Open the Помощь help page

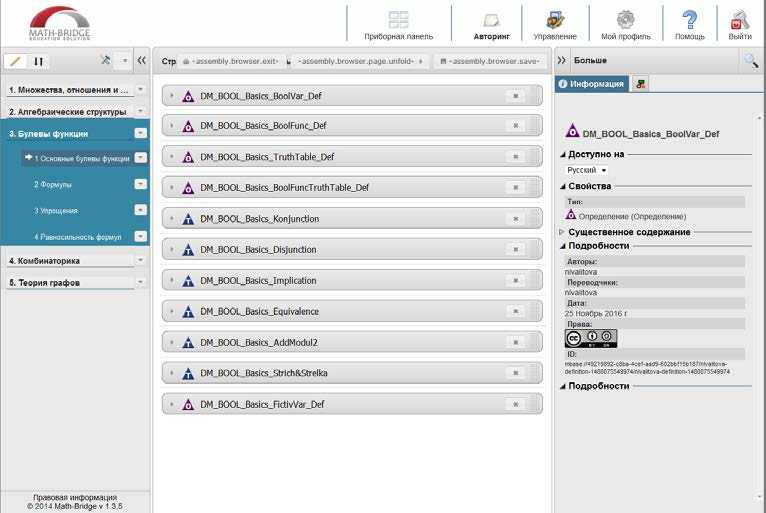point(689,25)
